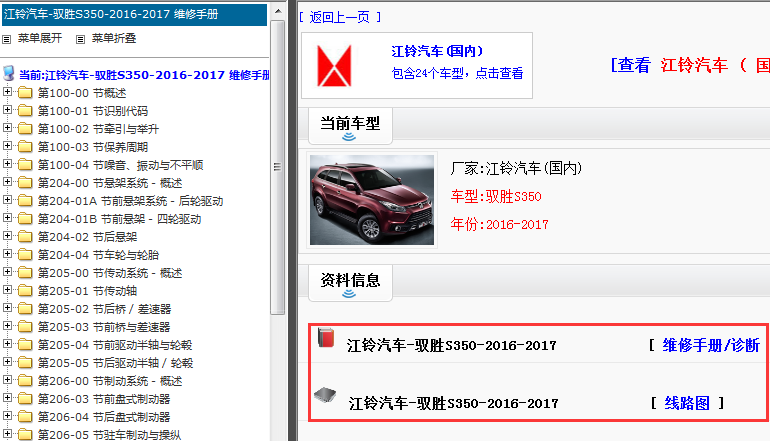
Task: Click the text 年份:2016-2017
Action: 499,224
